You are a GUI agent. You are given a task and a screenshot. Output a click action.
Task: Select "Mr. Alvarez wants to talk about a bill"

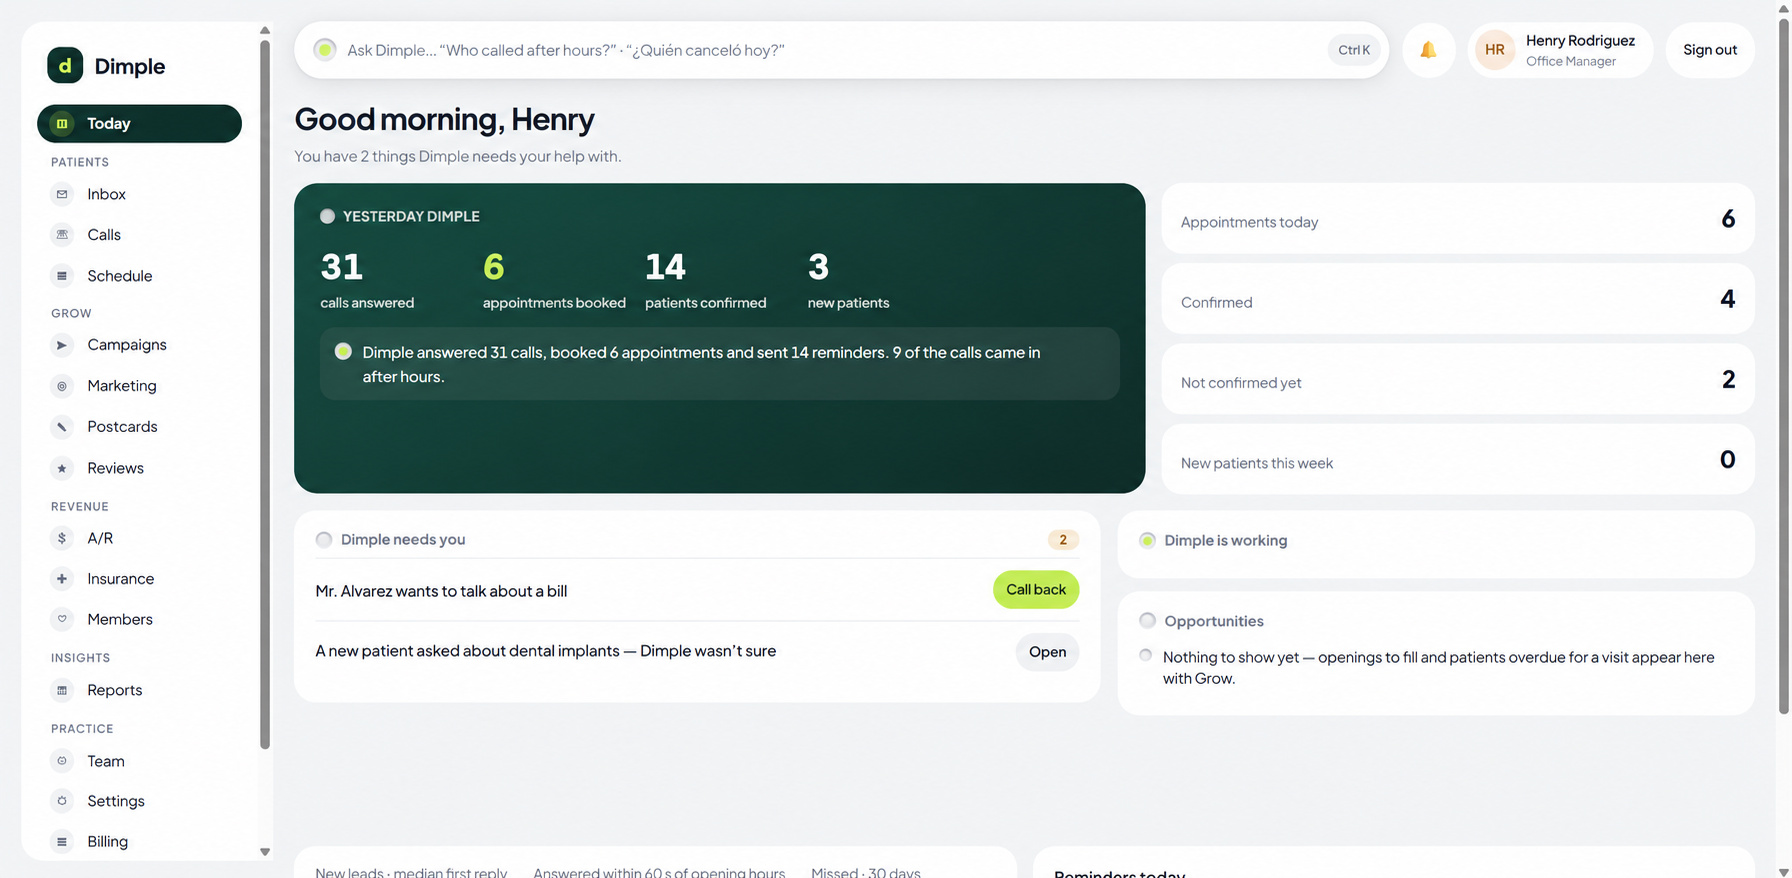click(x=441, y=591)
